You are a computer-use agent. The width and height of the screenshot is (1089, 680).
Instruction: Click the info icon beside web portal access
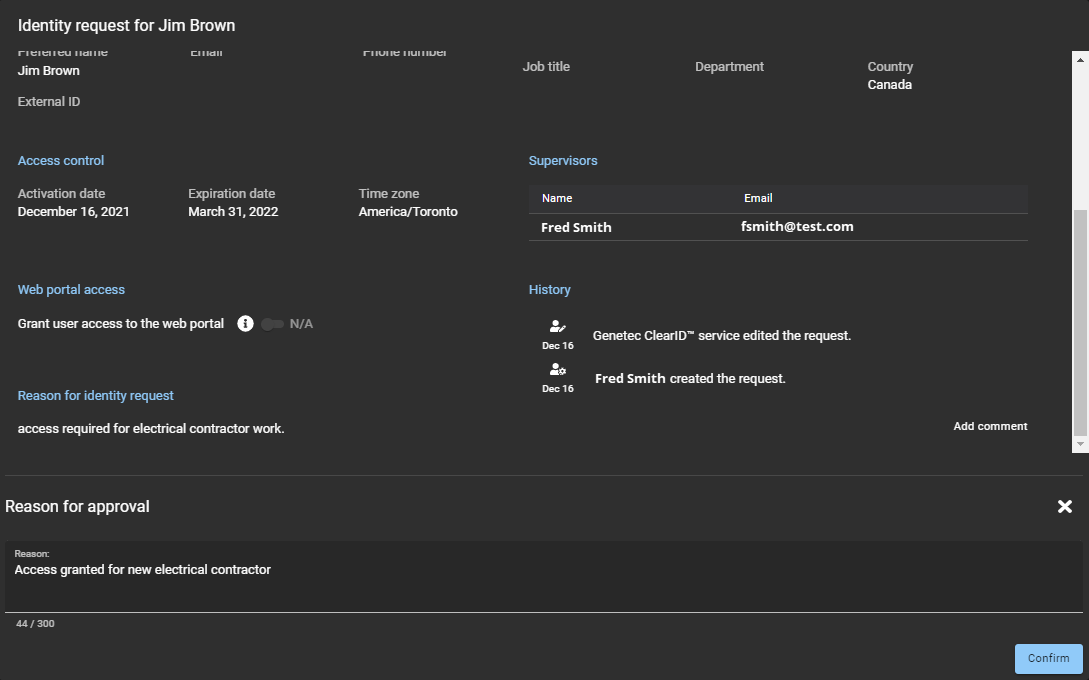245,324
